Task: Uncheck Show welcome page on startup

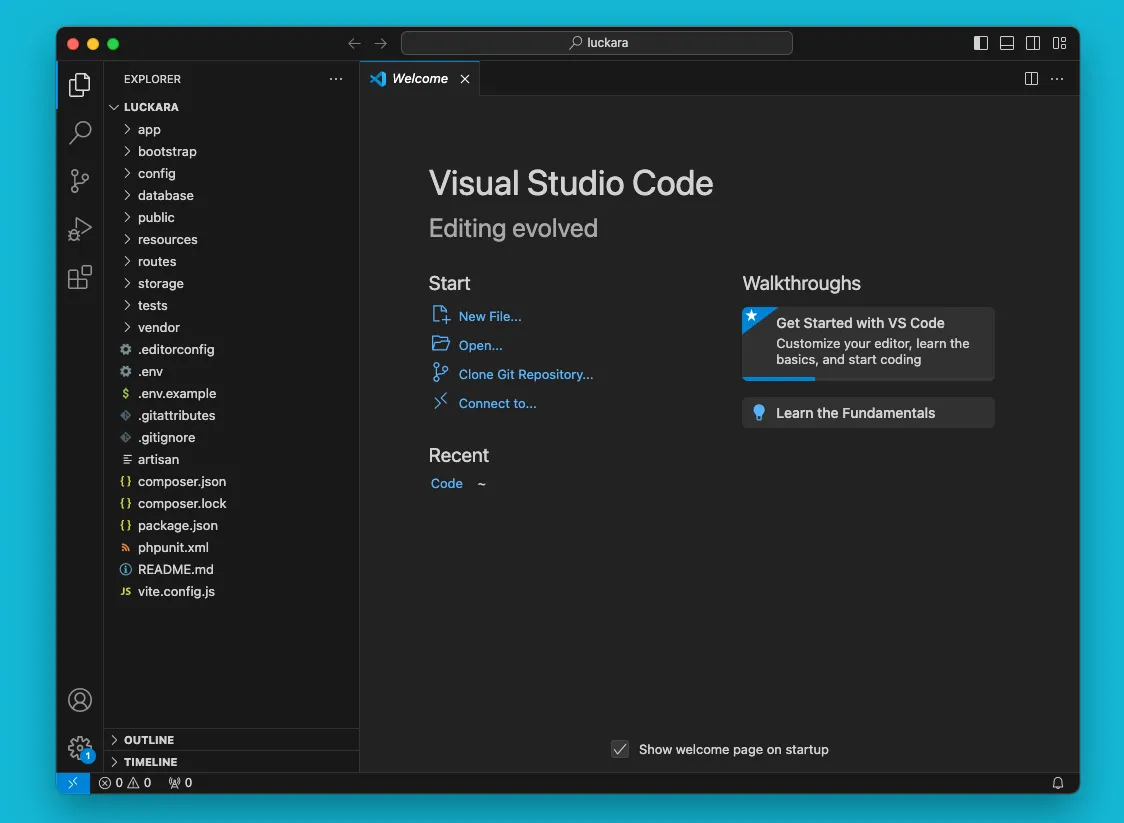Action: tap(620, 749)
